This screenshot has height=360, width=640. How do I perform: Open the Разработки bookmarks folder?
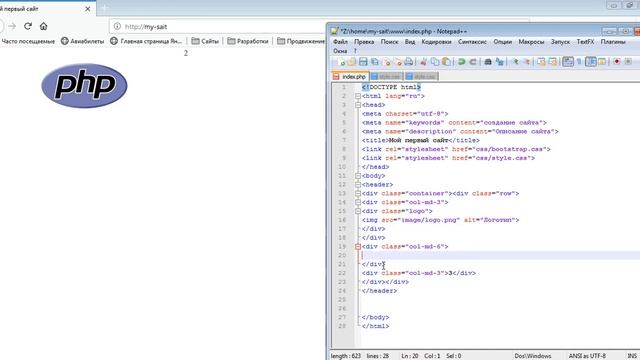click(248, 41)
